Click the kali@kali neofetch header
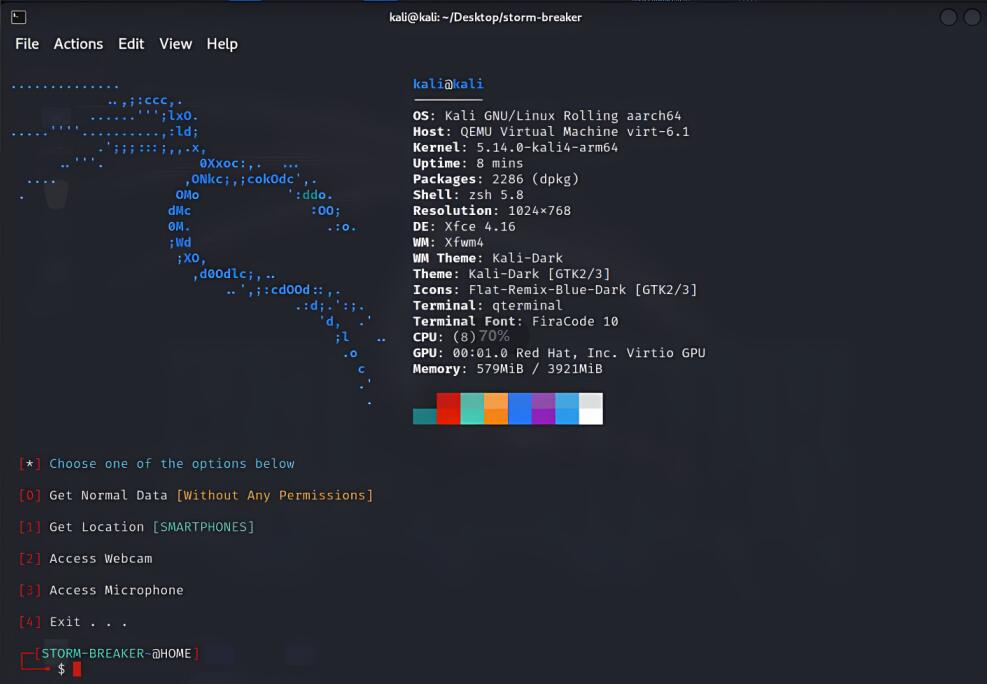The image size is (987, 684). 448,84
